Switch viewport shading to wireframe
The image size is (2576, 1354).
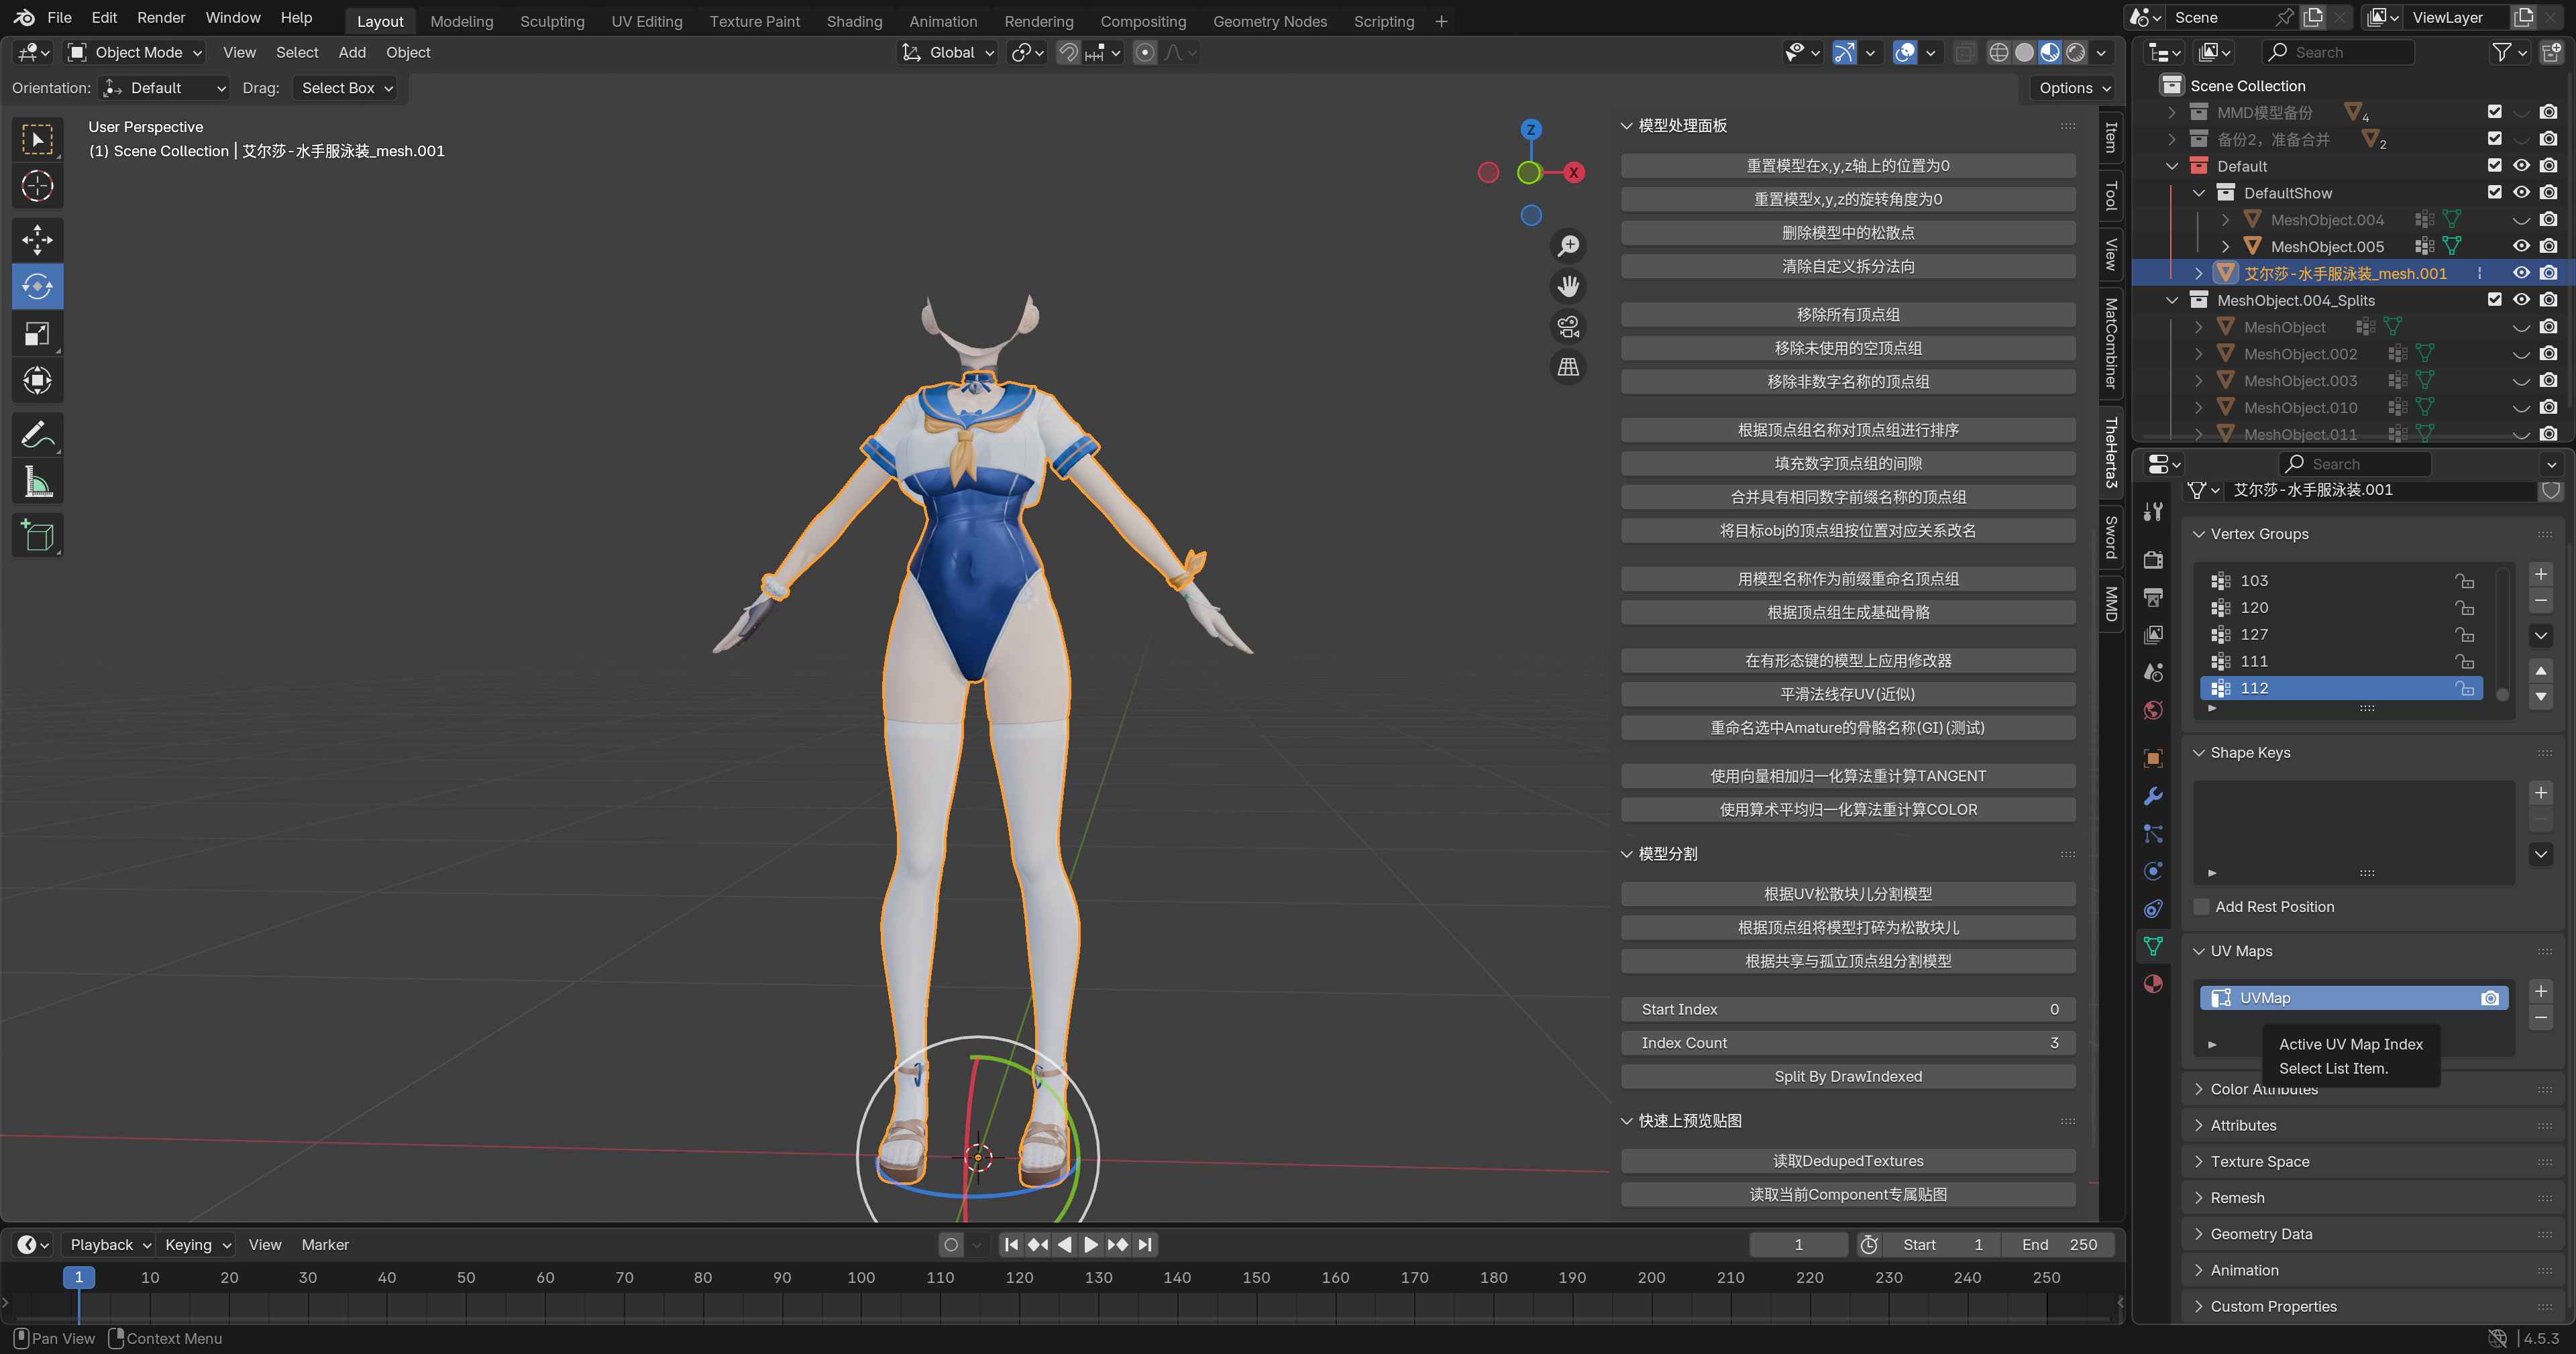1998,52
